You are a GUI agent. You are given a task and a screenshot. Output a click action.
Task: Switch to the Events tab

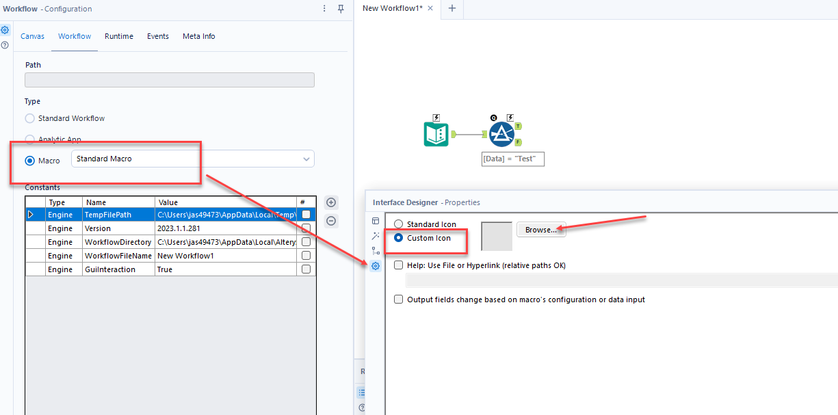coord(158,36)
